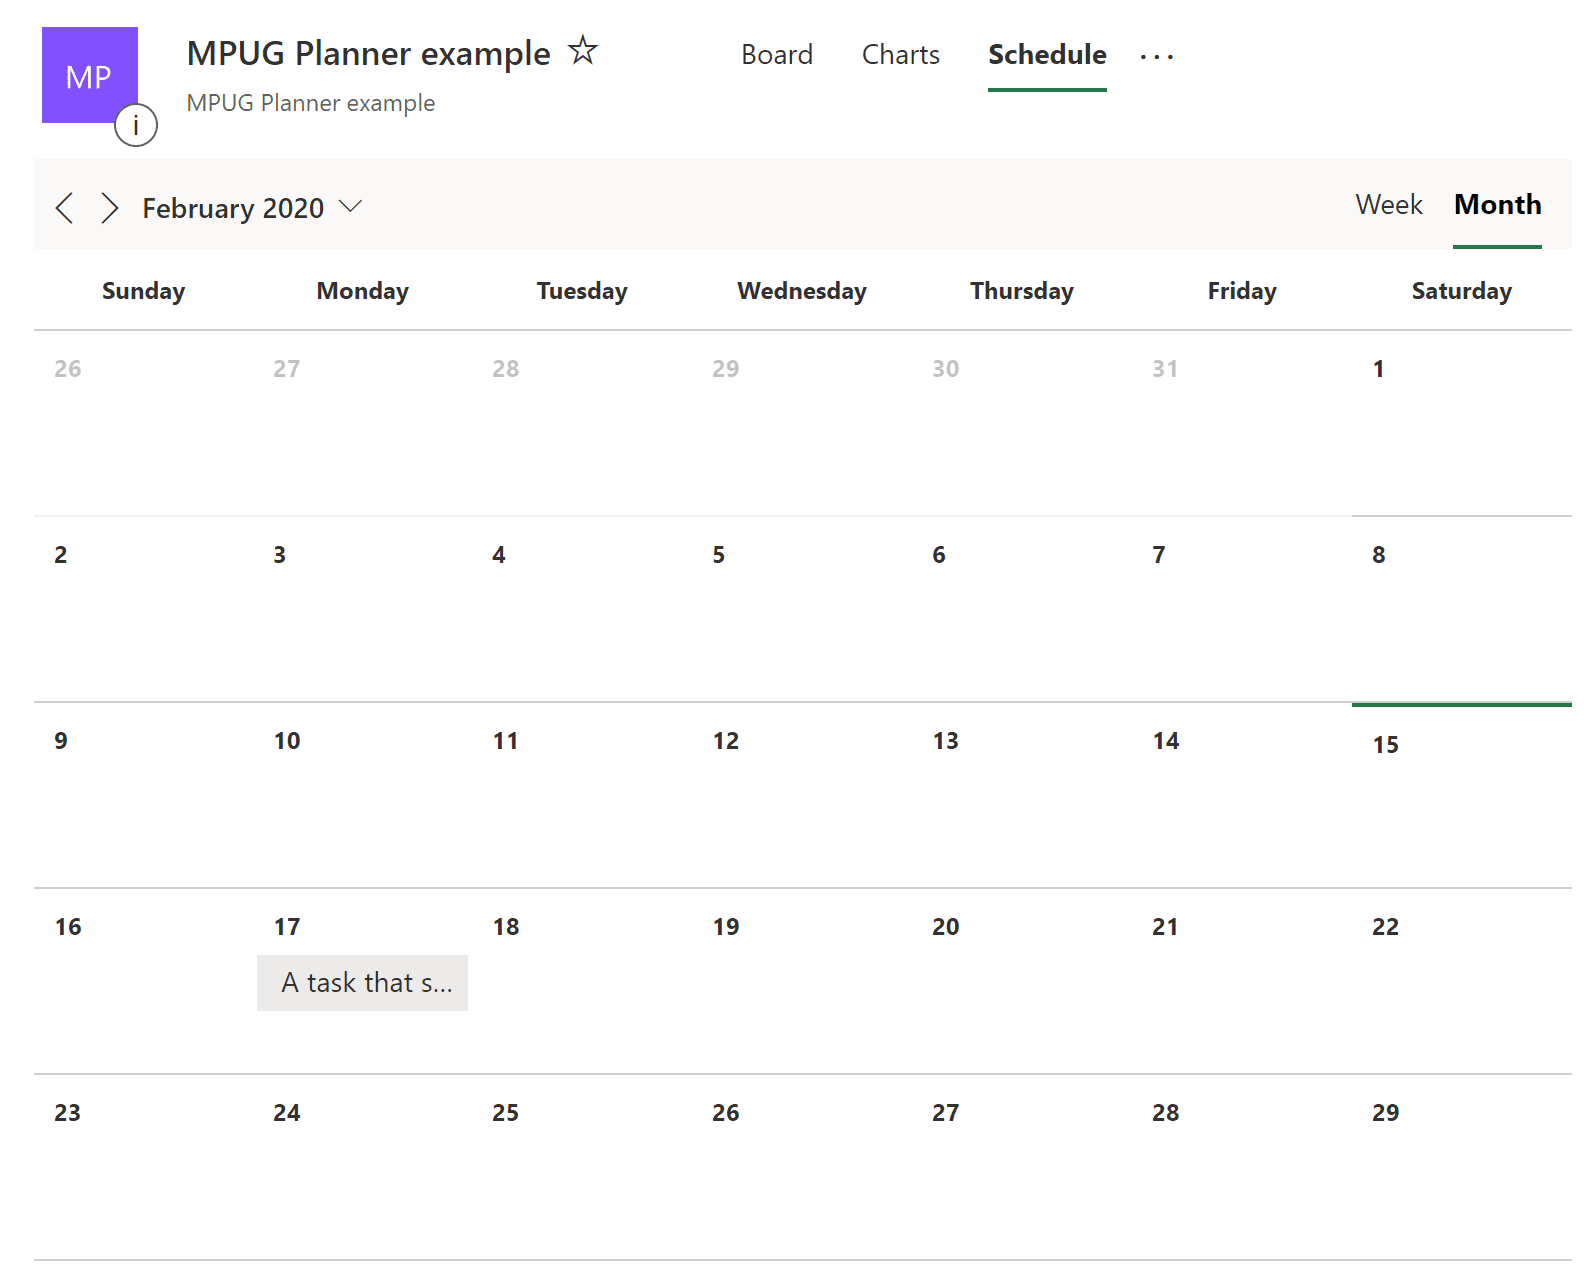The image size is (1584, 1275).
Task: Click on day 20 in calendar
Action: coord(946,927)
